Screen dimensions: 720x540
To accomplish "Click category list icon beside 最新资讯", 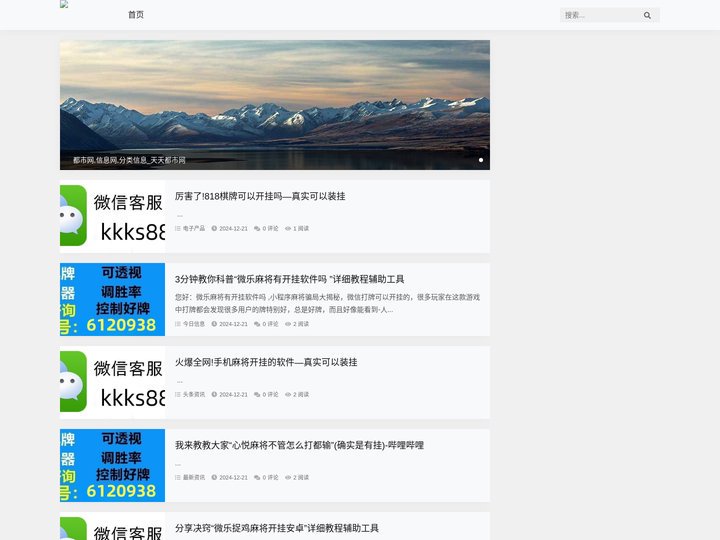I will point(178,478).
